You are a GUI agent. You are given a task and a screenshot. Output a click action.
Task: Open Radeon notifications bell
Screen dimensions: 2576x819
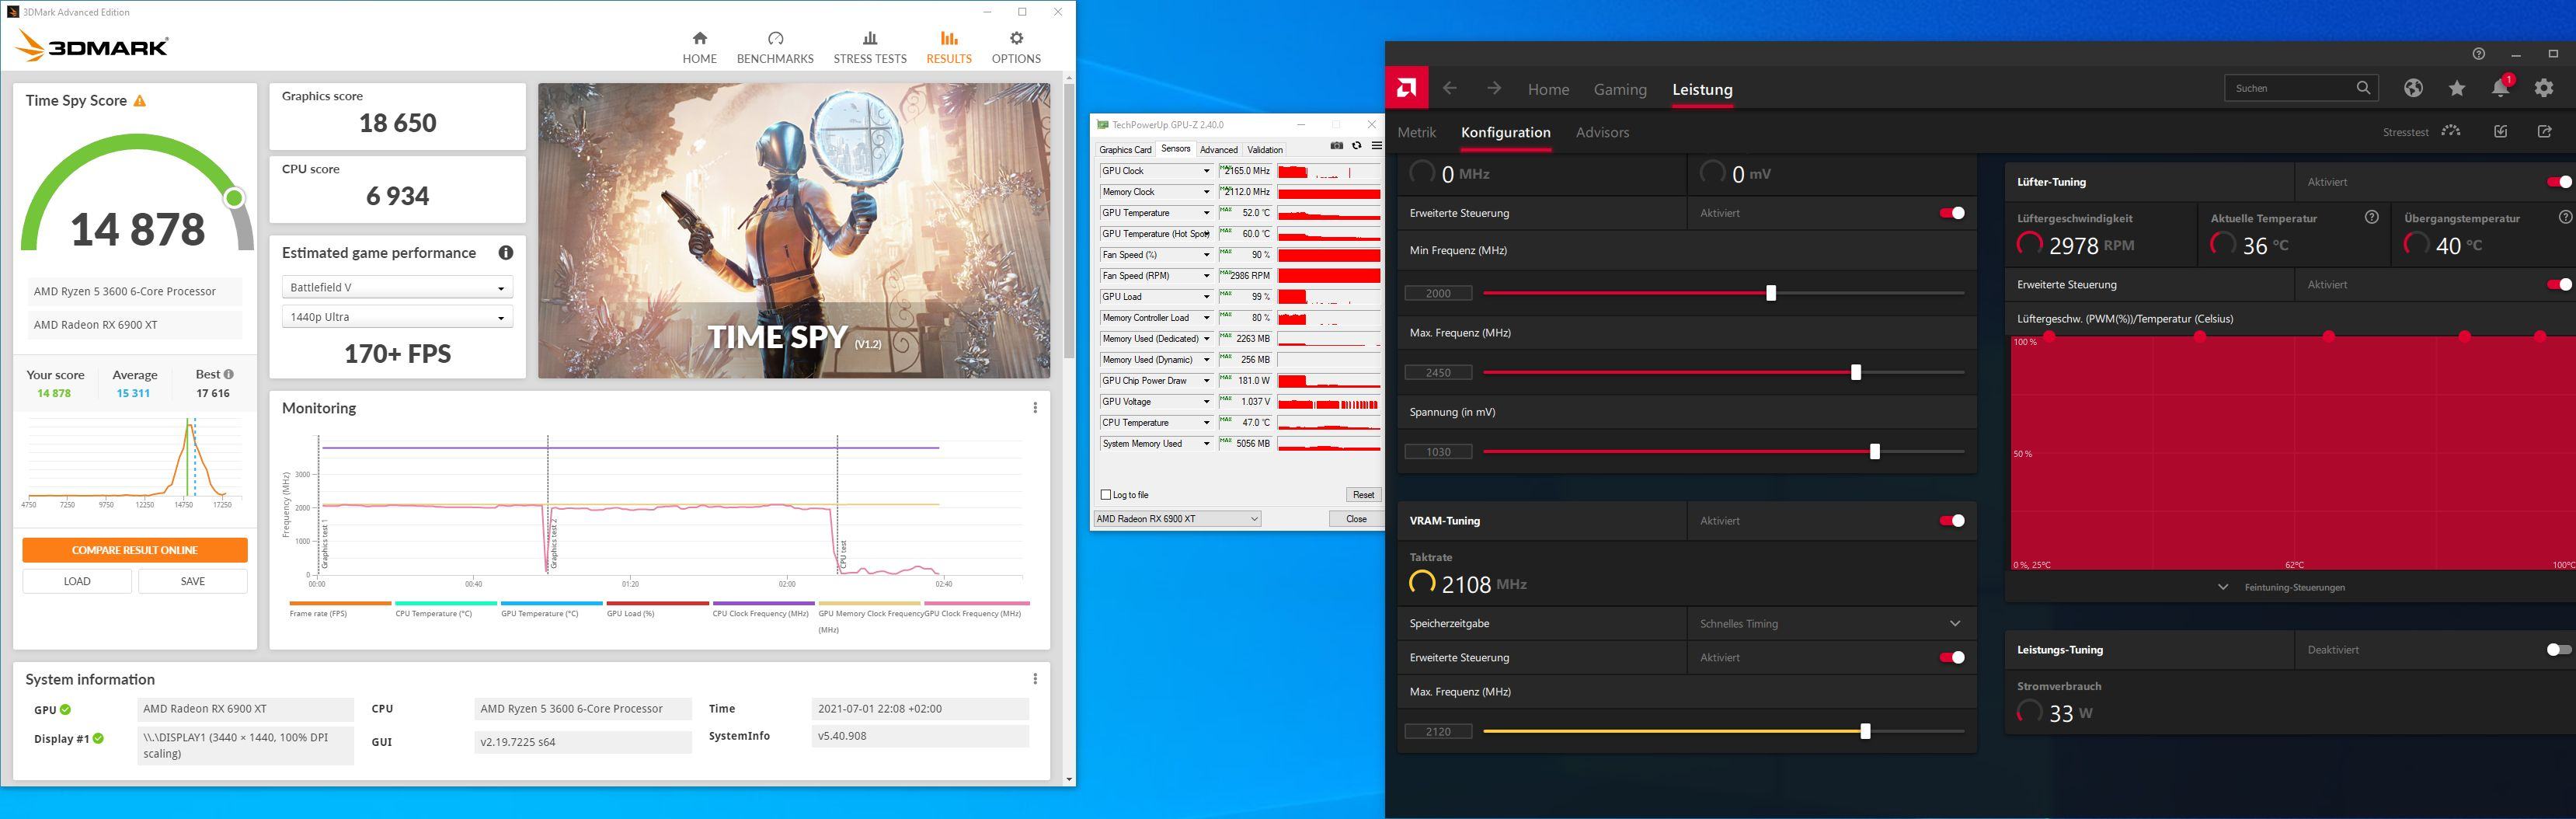[2500, 88]
